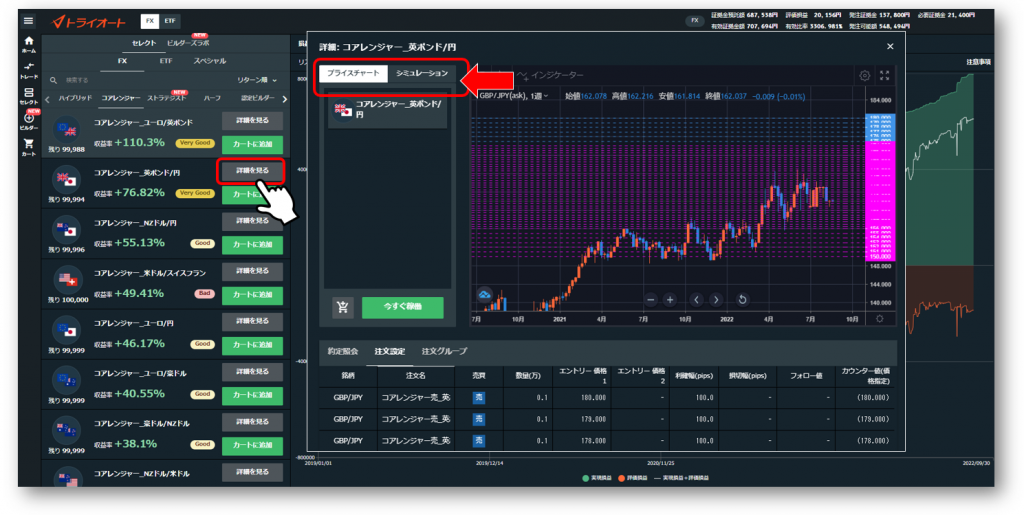Select the スペシャル sub-tab

210,61
